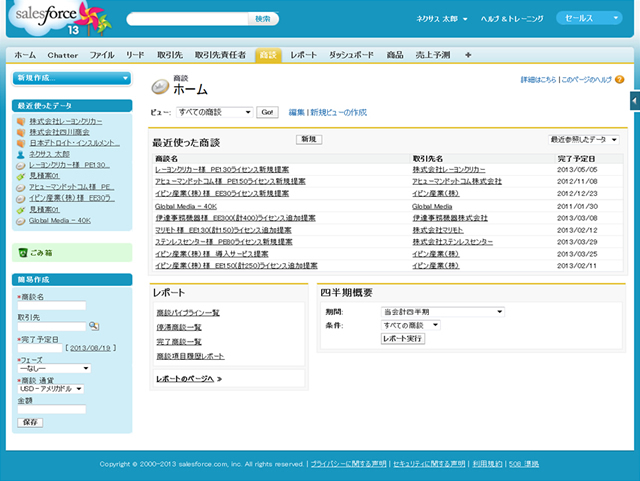The image size is (640, 481).
Task: Open the セールス app menu
Action: pyautogui.click(x=589, y=18)
